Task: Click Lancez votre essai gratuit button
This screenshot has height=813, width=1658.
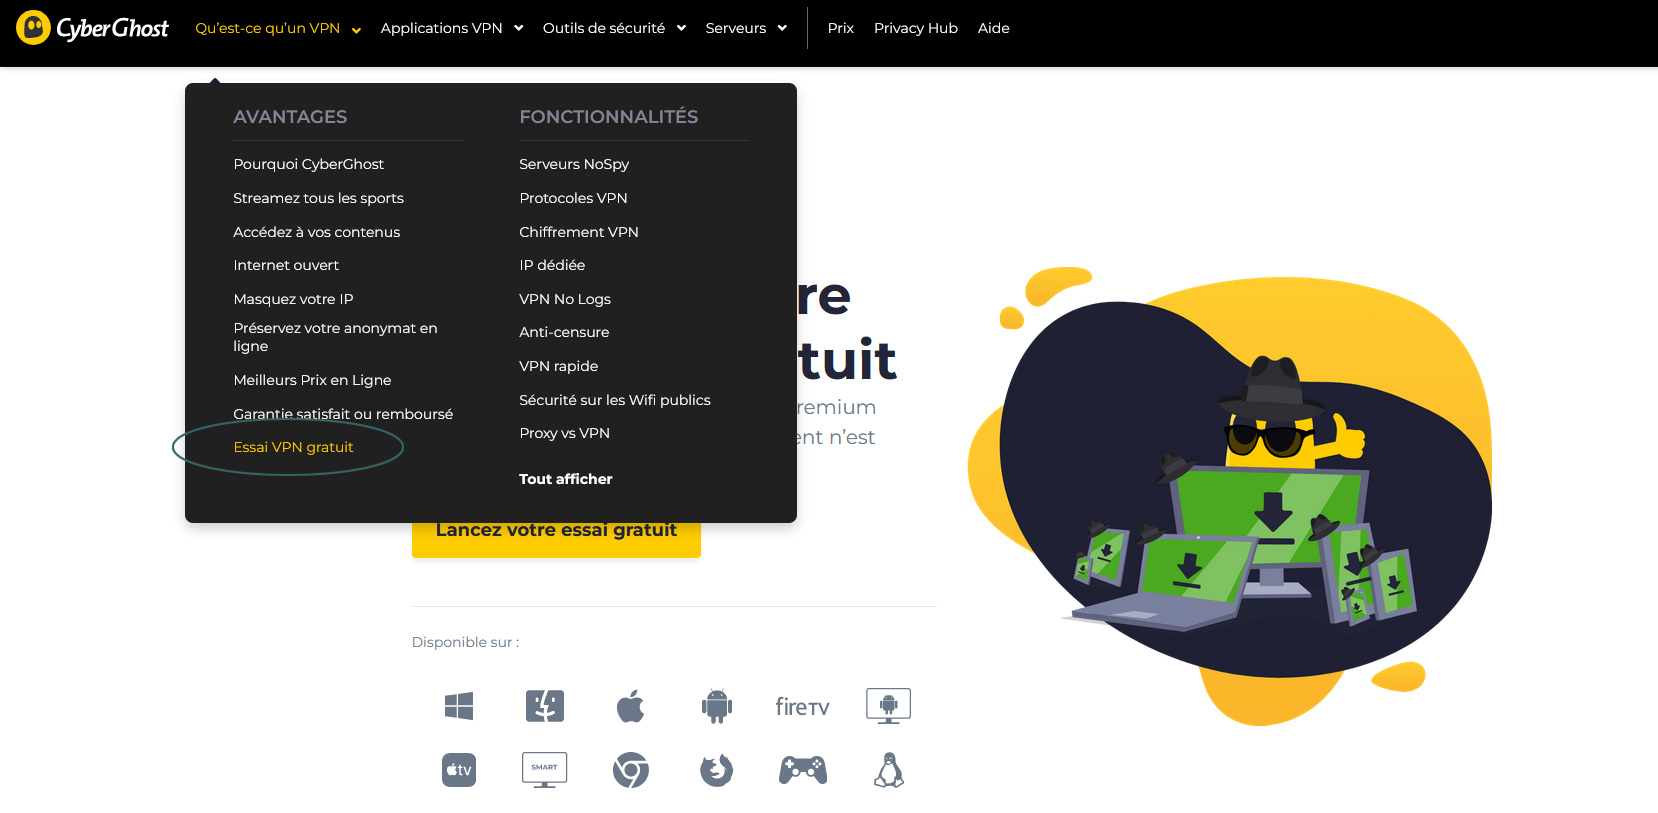Action: click(556, 538)
